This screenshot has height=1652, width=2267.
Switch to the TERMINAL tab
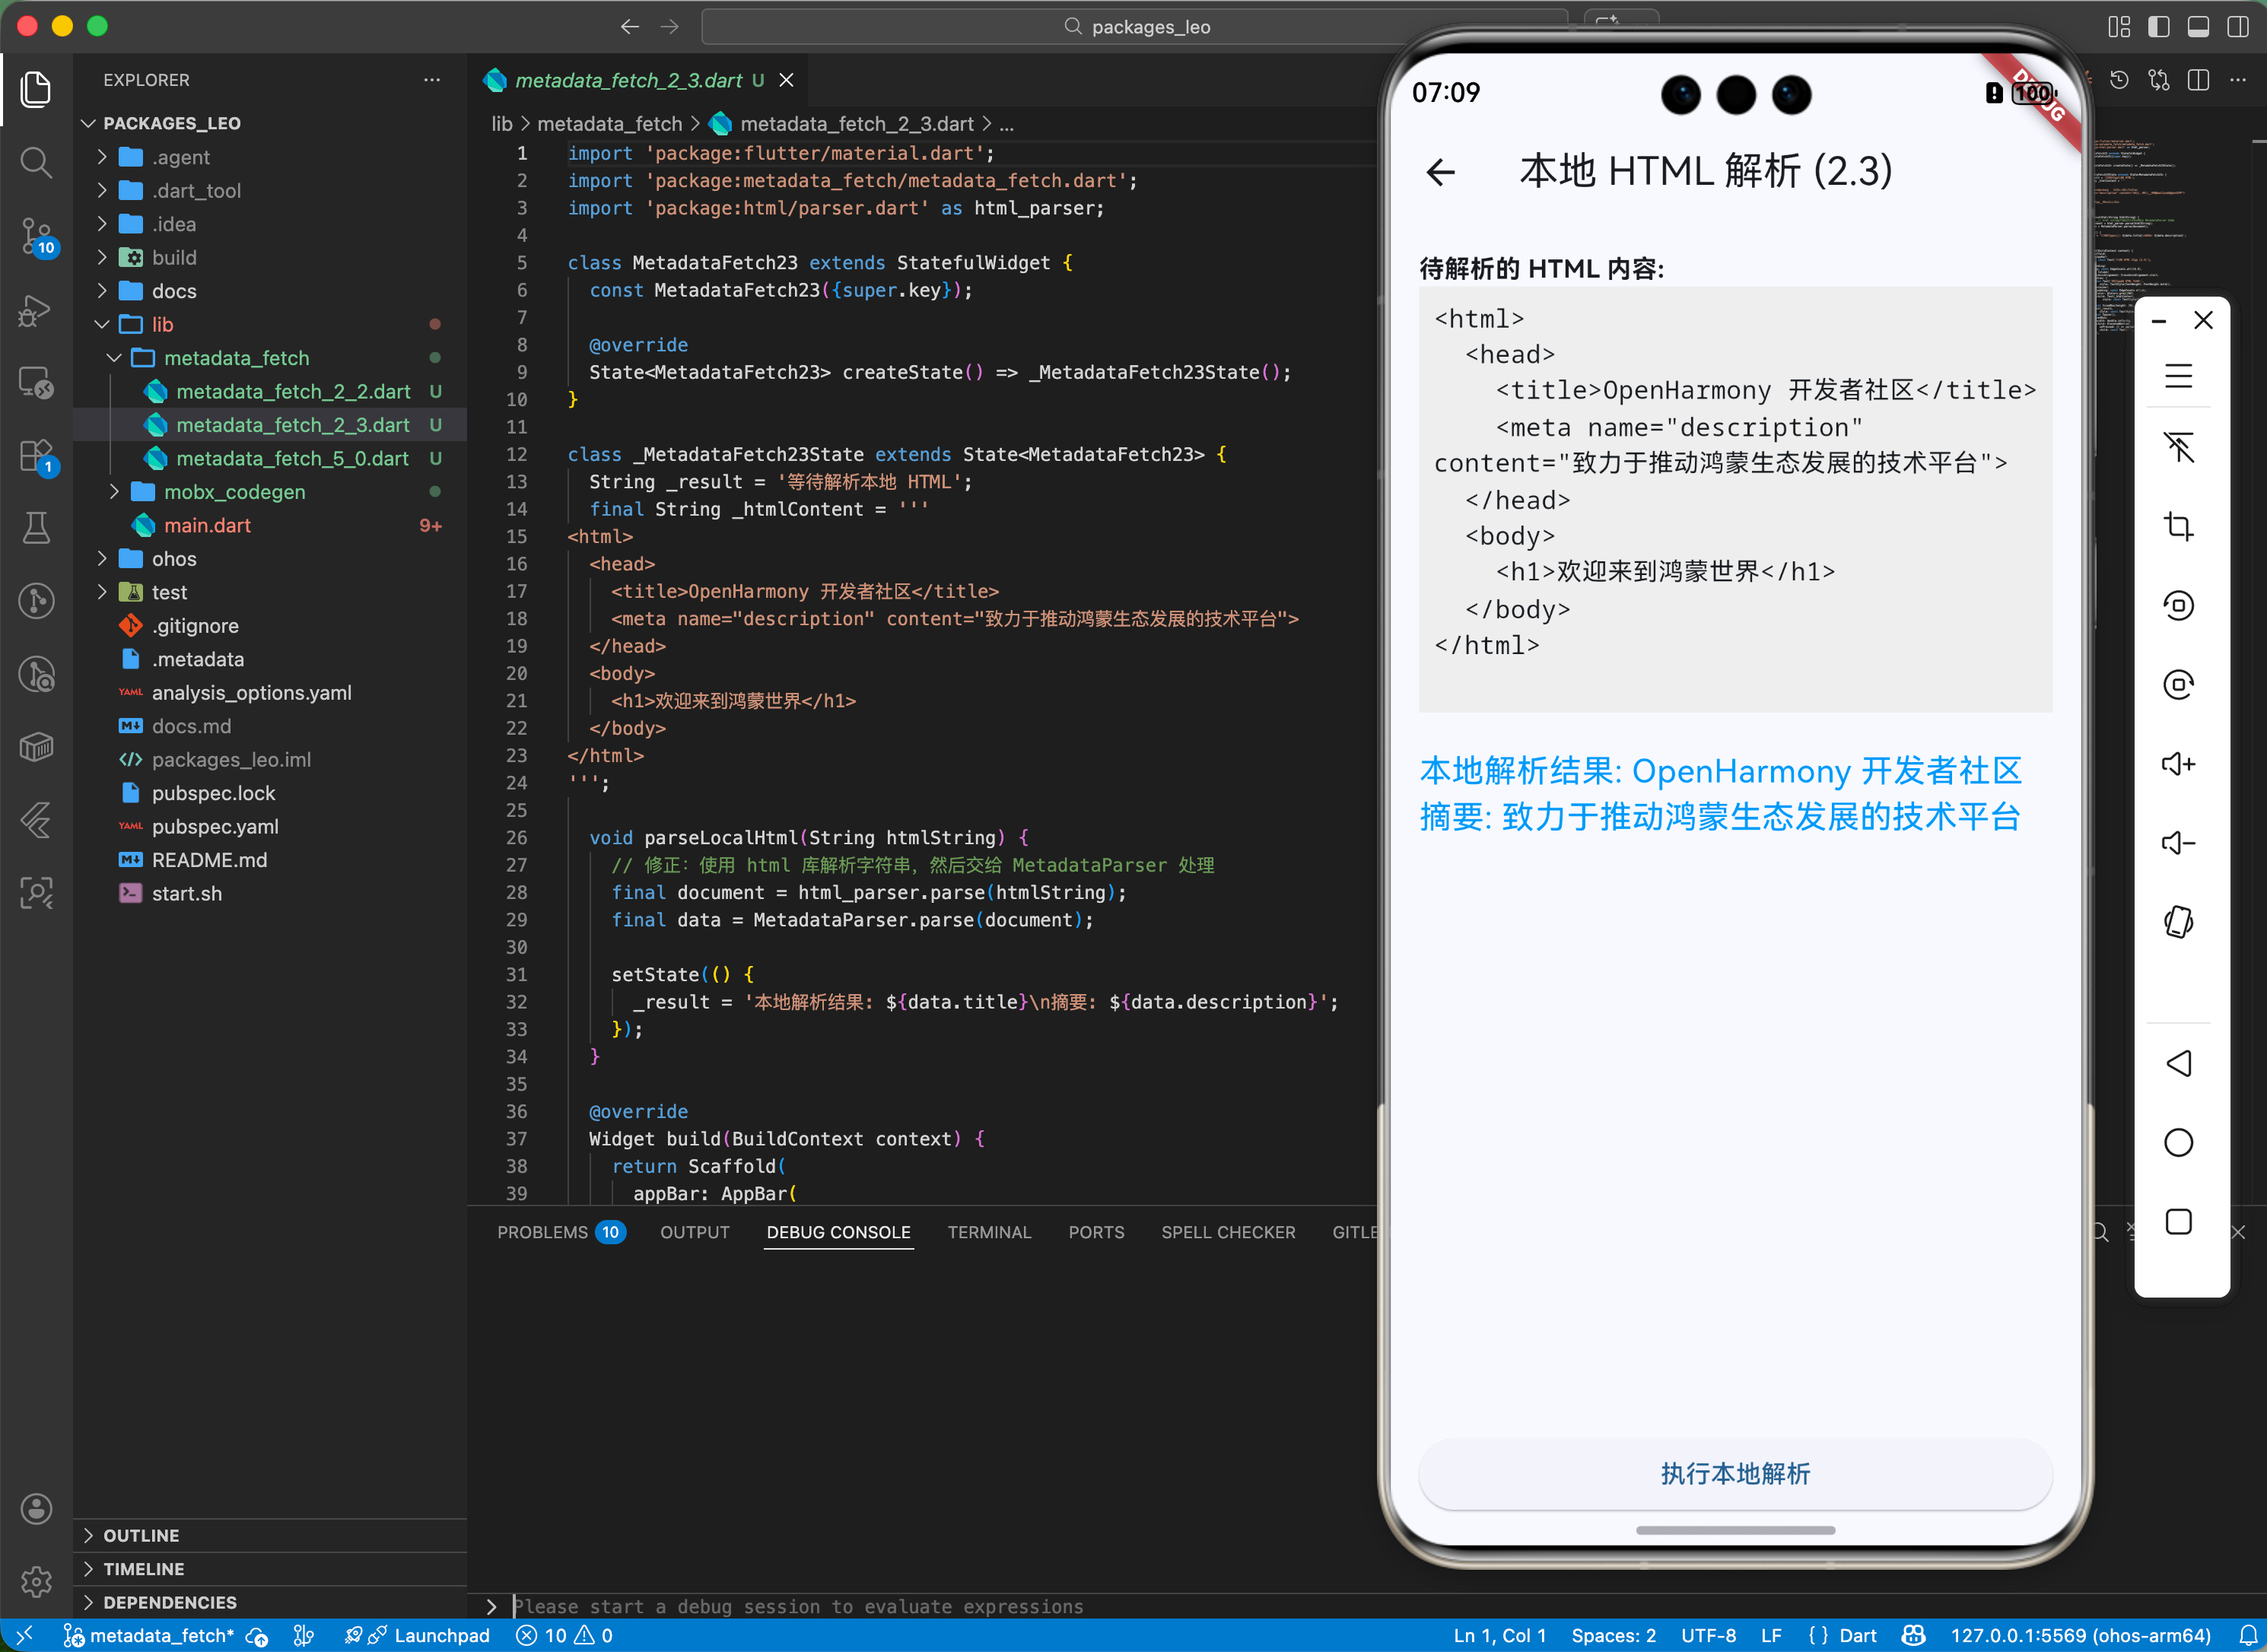pyautogui.click(x=988, y=1232)
